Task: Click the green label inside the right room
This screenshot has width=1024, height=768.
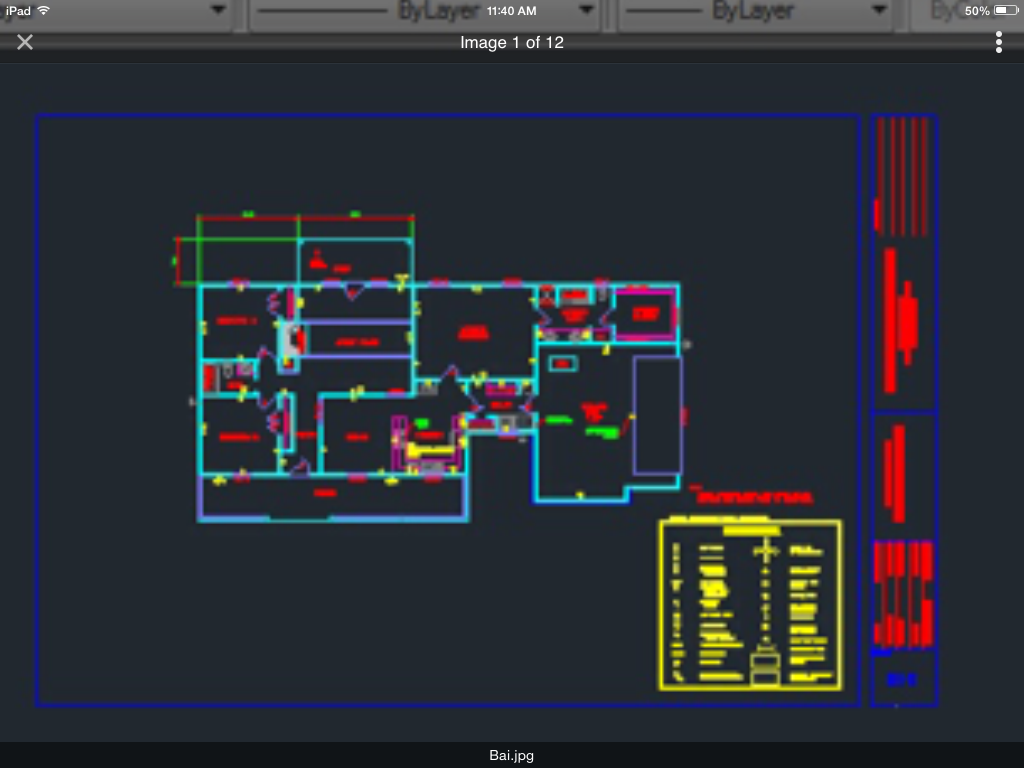Action: pyautogui.click(x=602, y=432)
